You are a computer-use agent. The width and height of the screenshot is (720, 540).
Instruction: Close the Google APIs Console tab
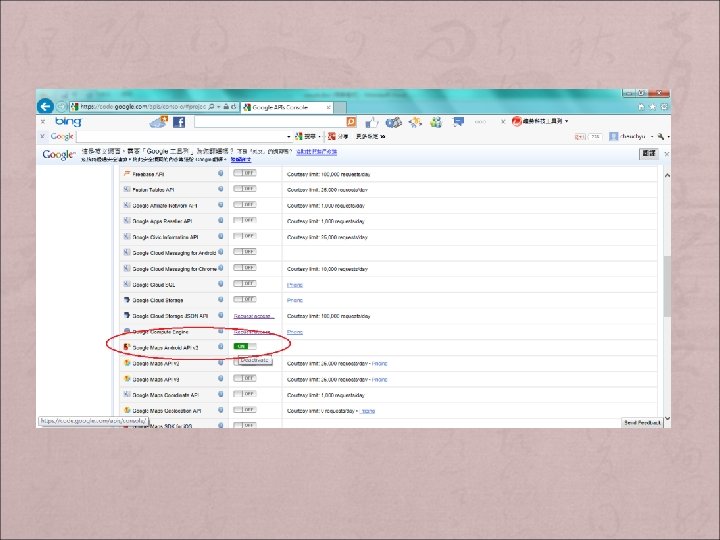click(328, 107)
